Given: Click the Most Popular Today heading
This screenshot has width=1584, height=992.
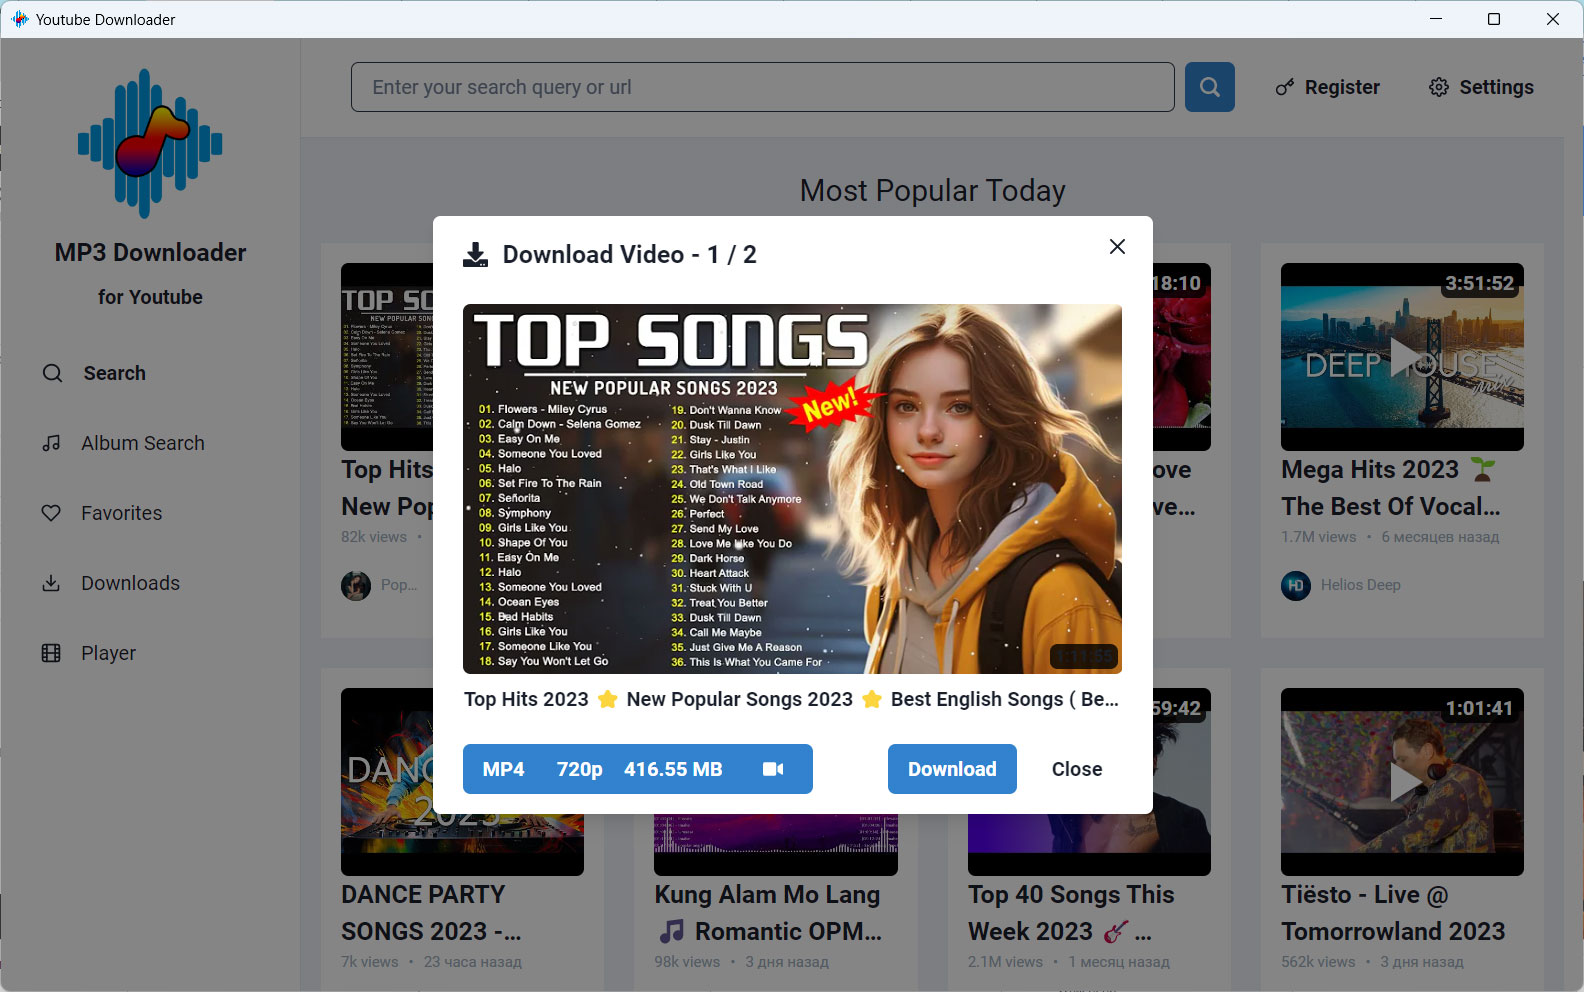Looking at the screenshot, I should (932, 190).
